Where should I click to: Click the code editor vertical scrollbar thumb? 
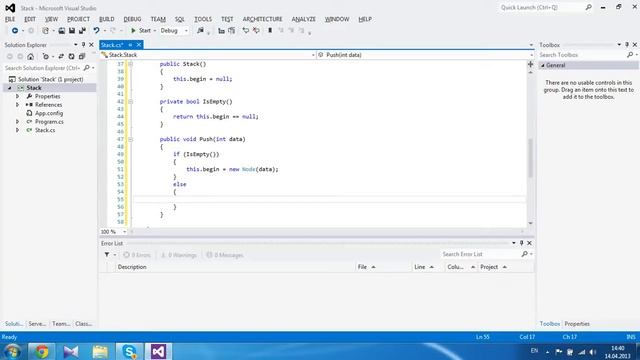point(530,158)
